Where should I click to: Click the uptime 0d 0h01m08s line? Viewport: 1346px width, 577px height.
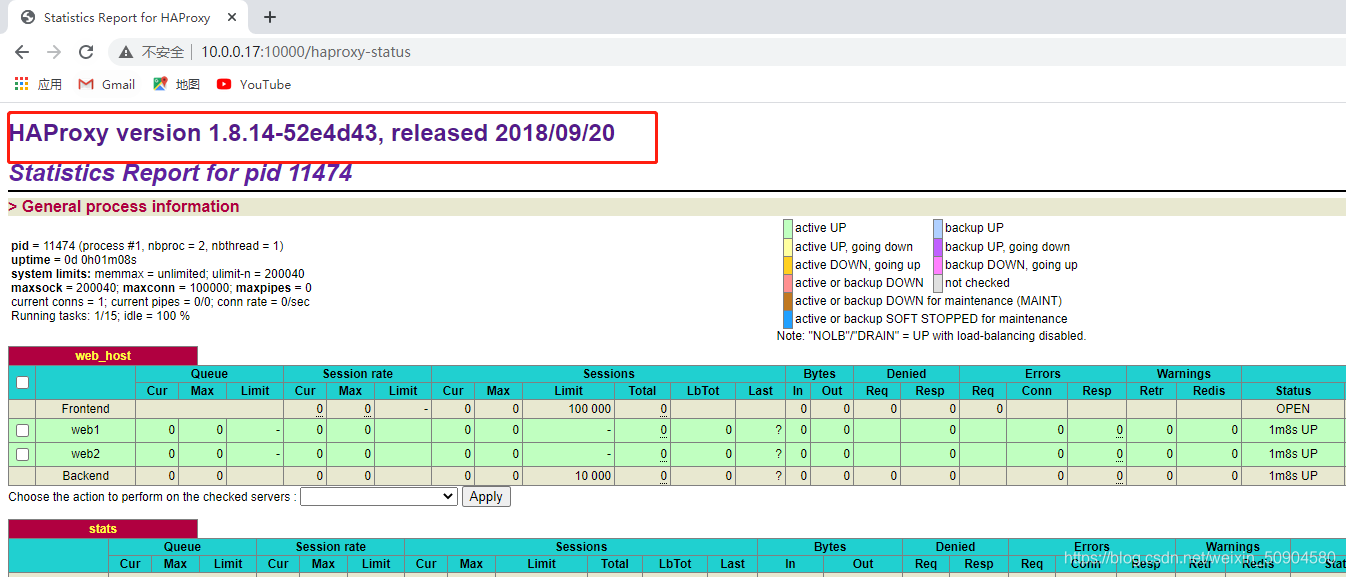tap(74, 260)
